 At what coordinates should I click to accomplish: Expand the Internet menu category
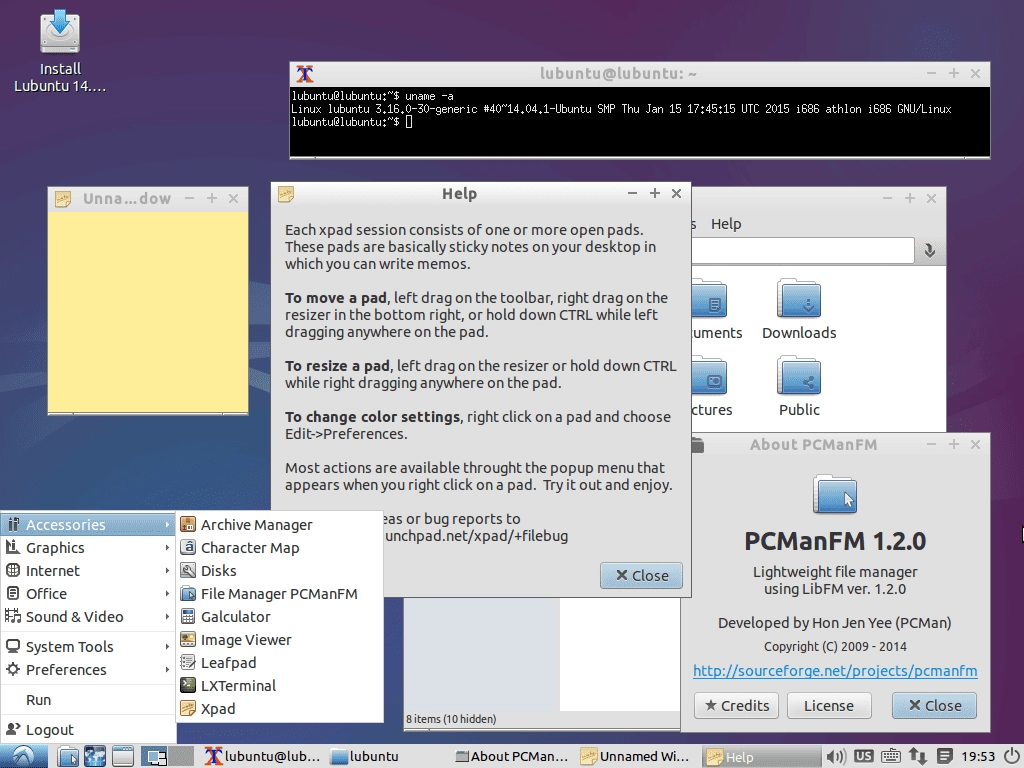89,570
